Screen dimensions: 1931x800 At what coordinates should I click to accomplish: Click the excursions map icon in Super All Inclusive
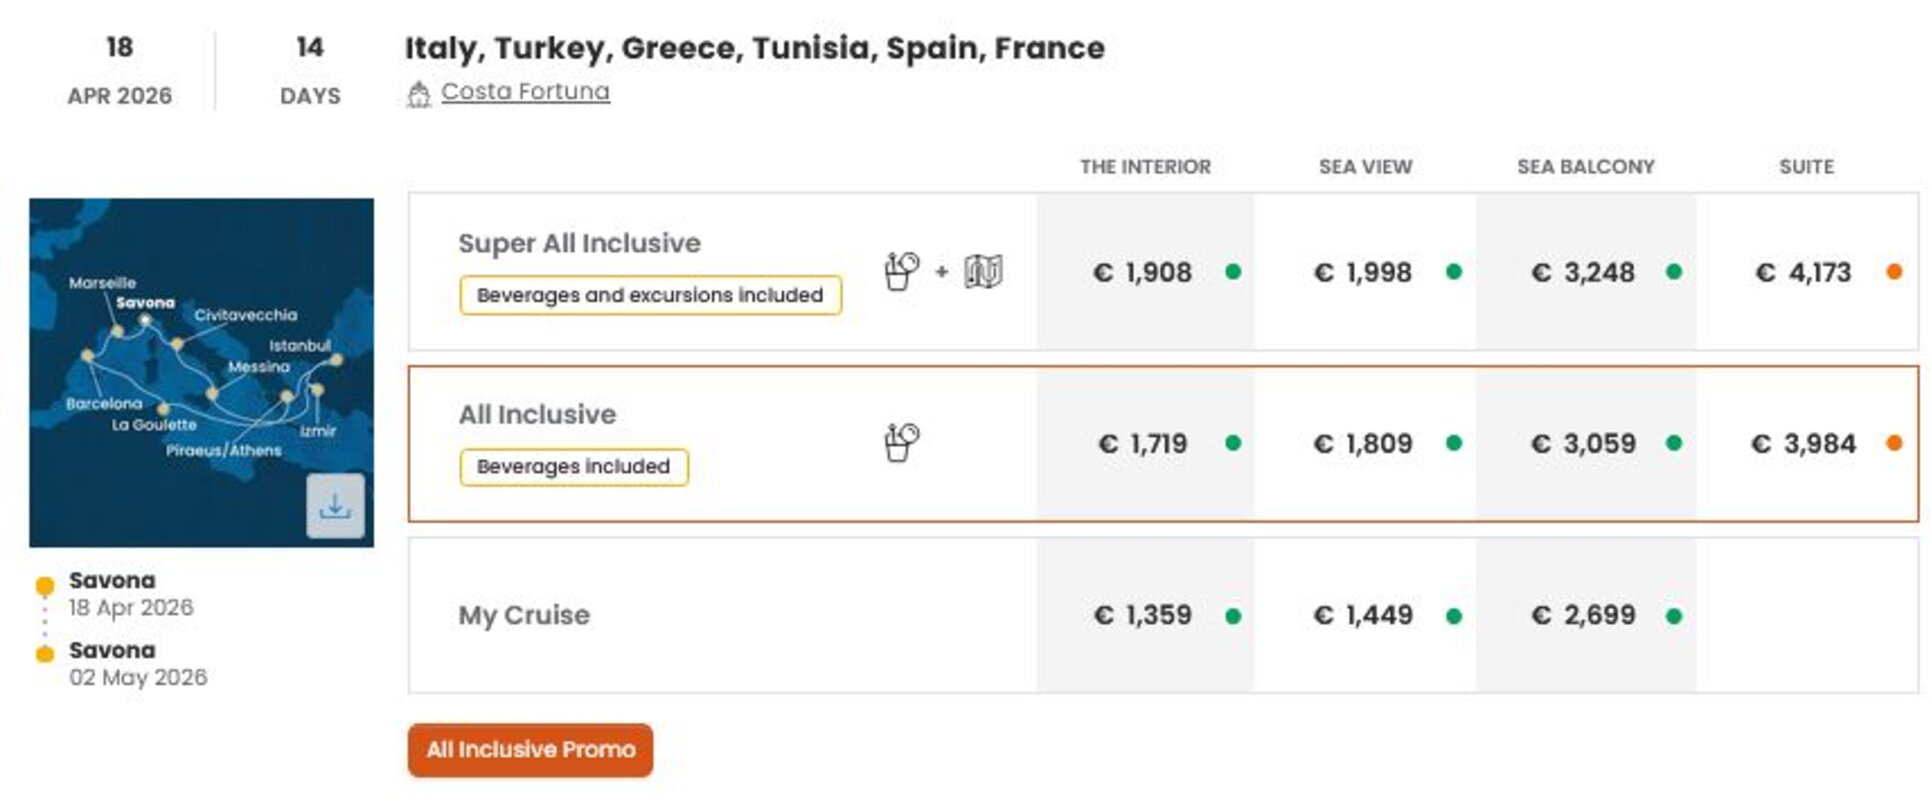983,271
